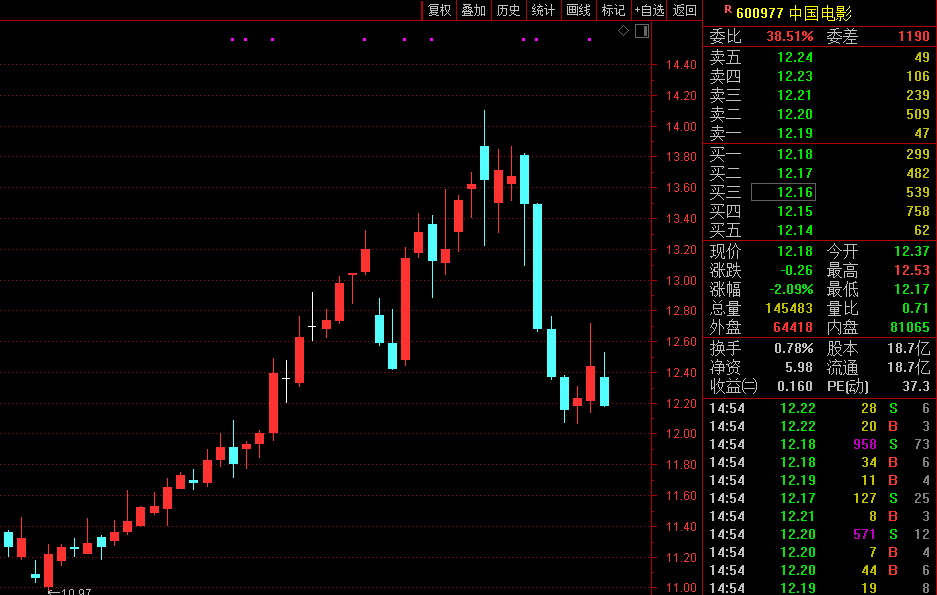Click the diamond icon above the chart

pos(623,31)
